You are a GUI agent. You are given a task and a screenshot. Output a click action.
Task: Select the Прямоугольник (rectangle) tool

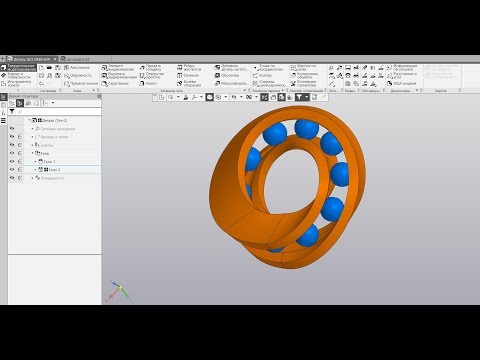click(x=81, y=84)
